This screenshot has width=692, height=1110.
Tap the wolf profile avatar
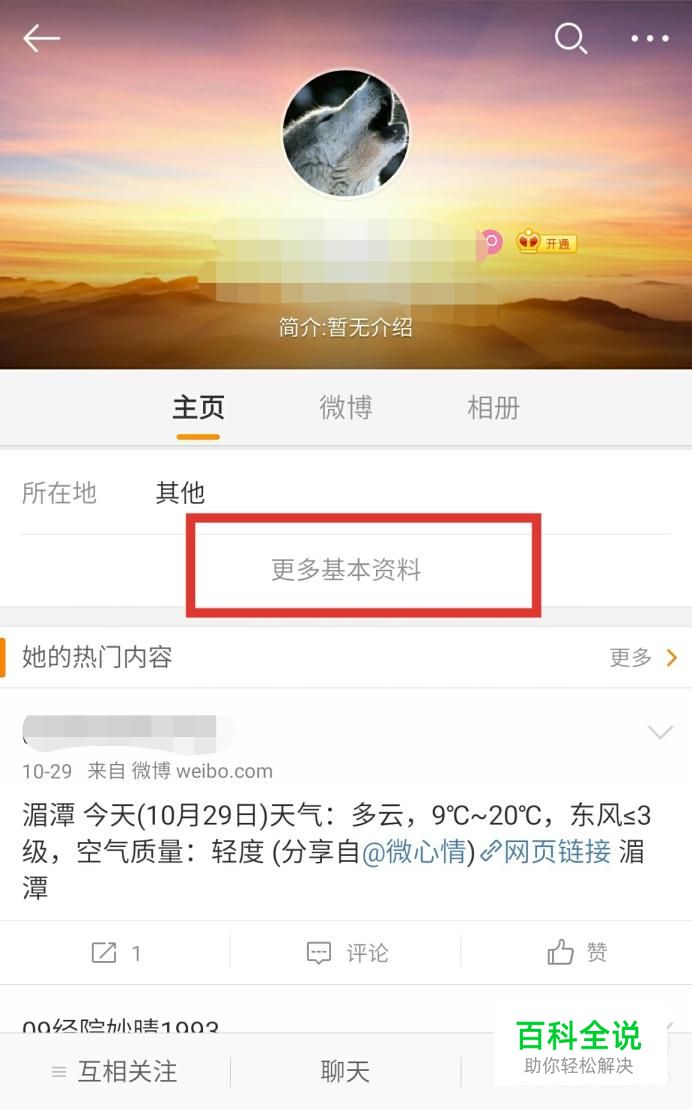tap(346, 133)
